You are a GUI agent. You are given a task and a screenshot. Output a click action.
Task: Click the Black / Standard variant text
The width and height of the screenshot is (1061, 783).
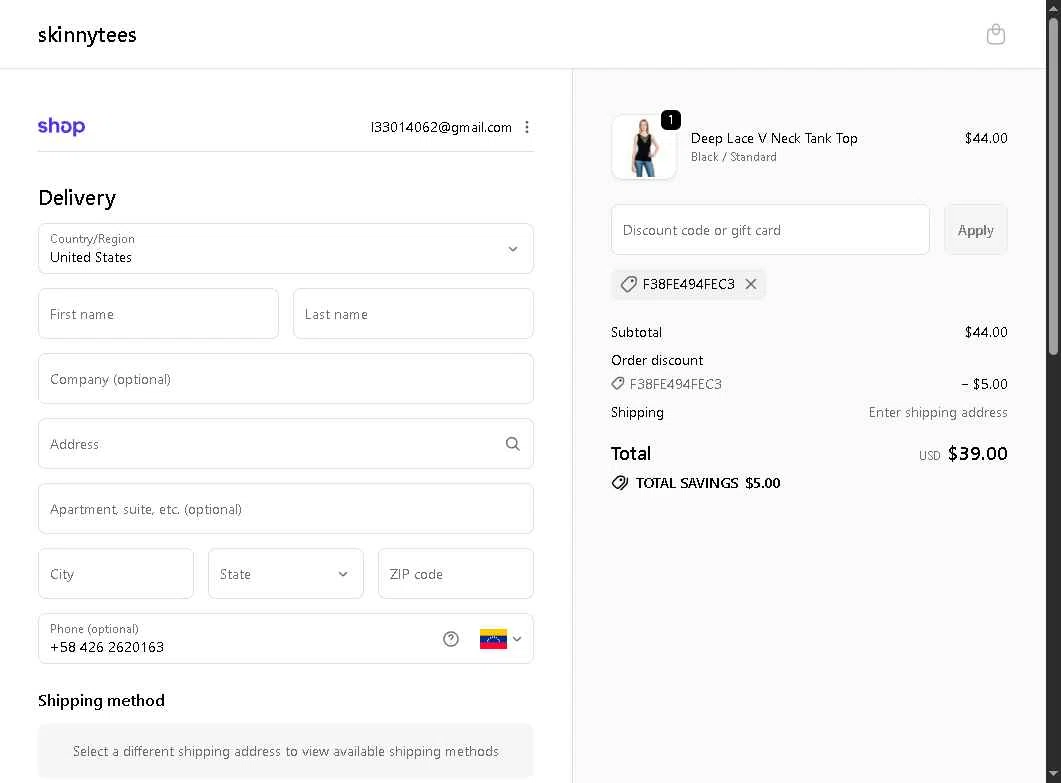[733, 157]
